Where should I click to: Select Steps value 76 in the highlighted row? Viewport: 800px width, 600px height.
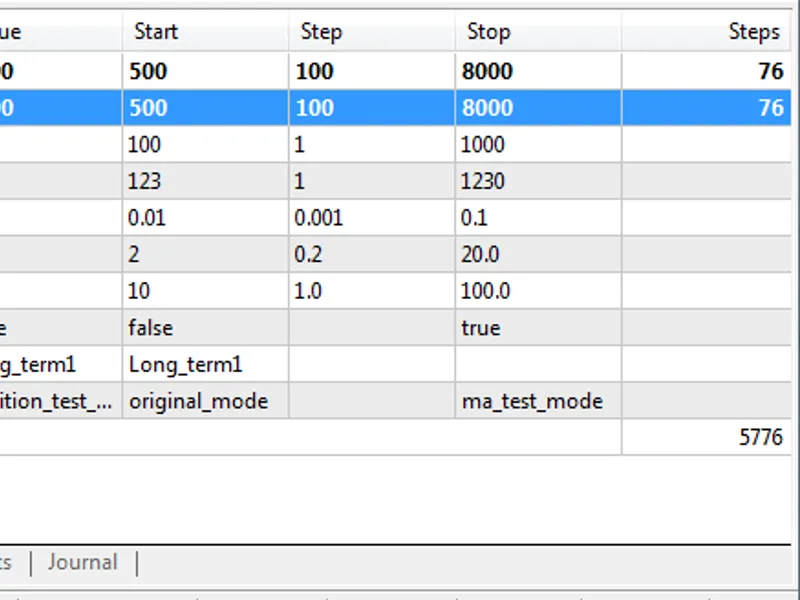click(707, 108)
